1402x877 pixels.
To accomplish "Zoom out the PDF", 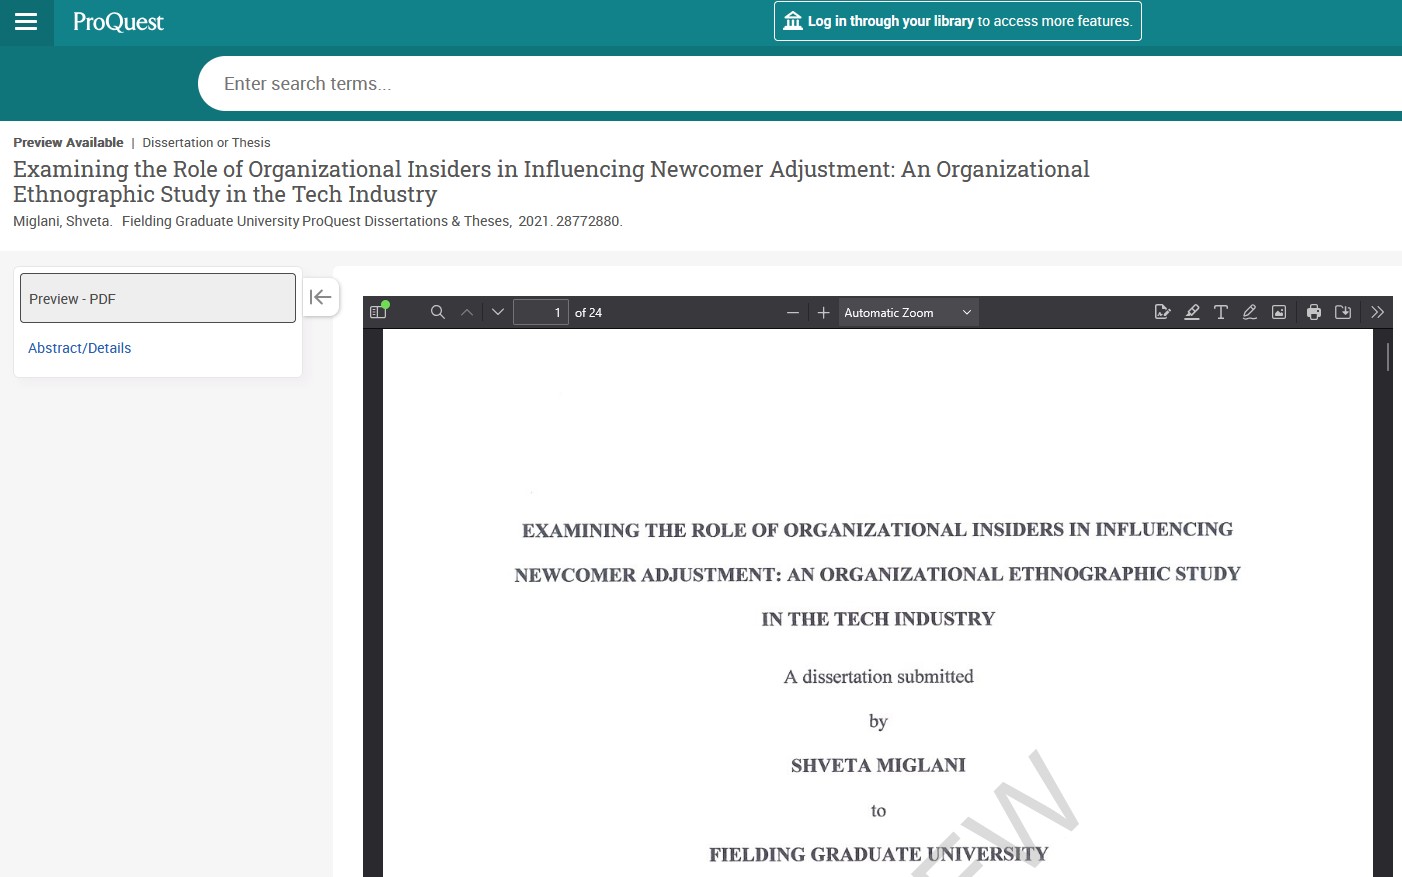I will tap(793, 313).
